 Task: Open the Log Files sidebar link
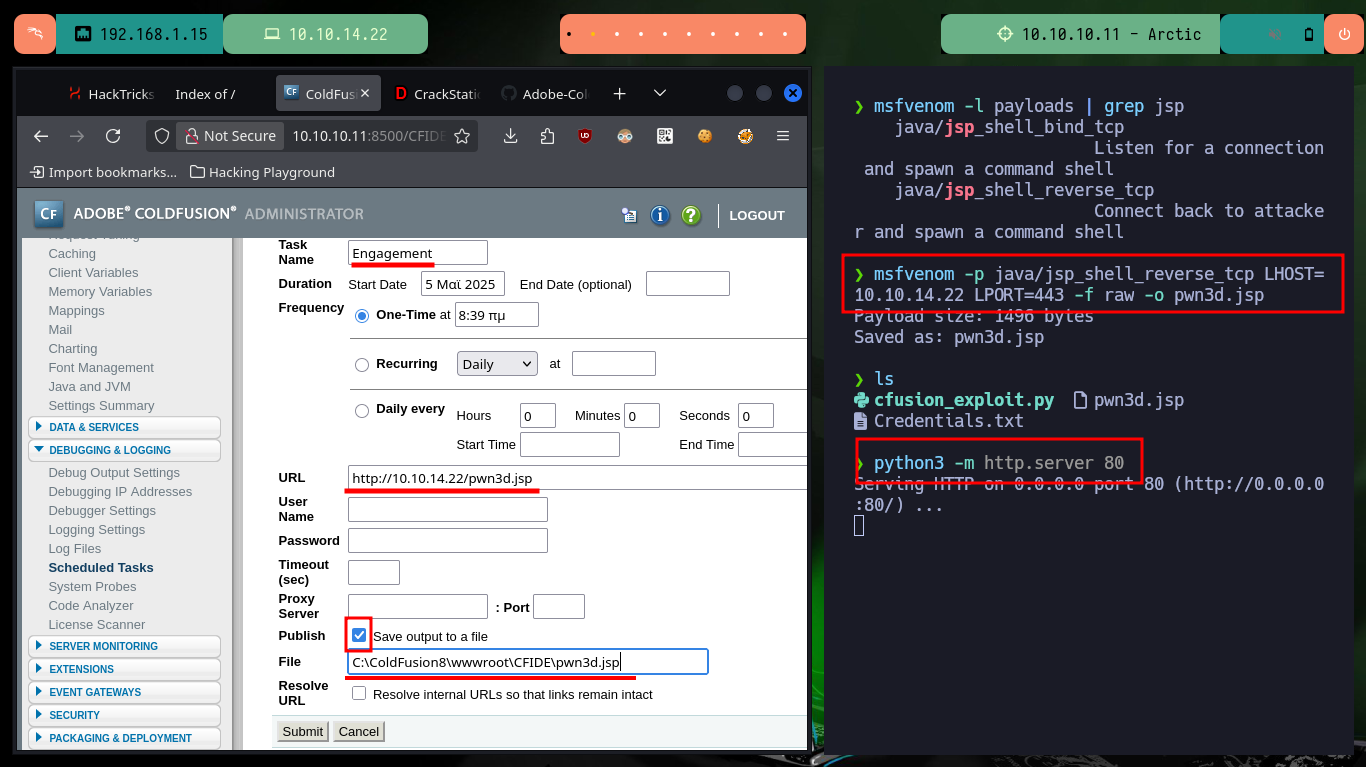coord(75,548)
